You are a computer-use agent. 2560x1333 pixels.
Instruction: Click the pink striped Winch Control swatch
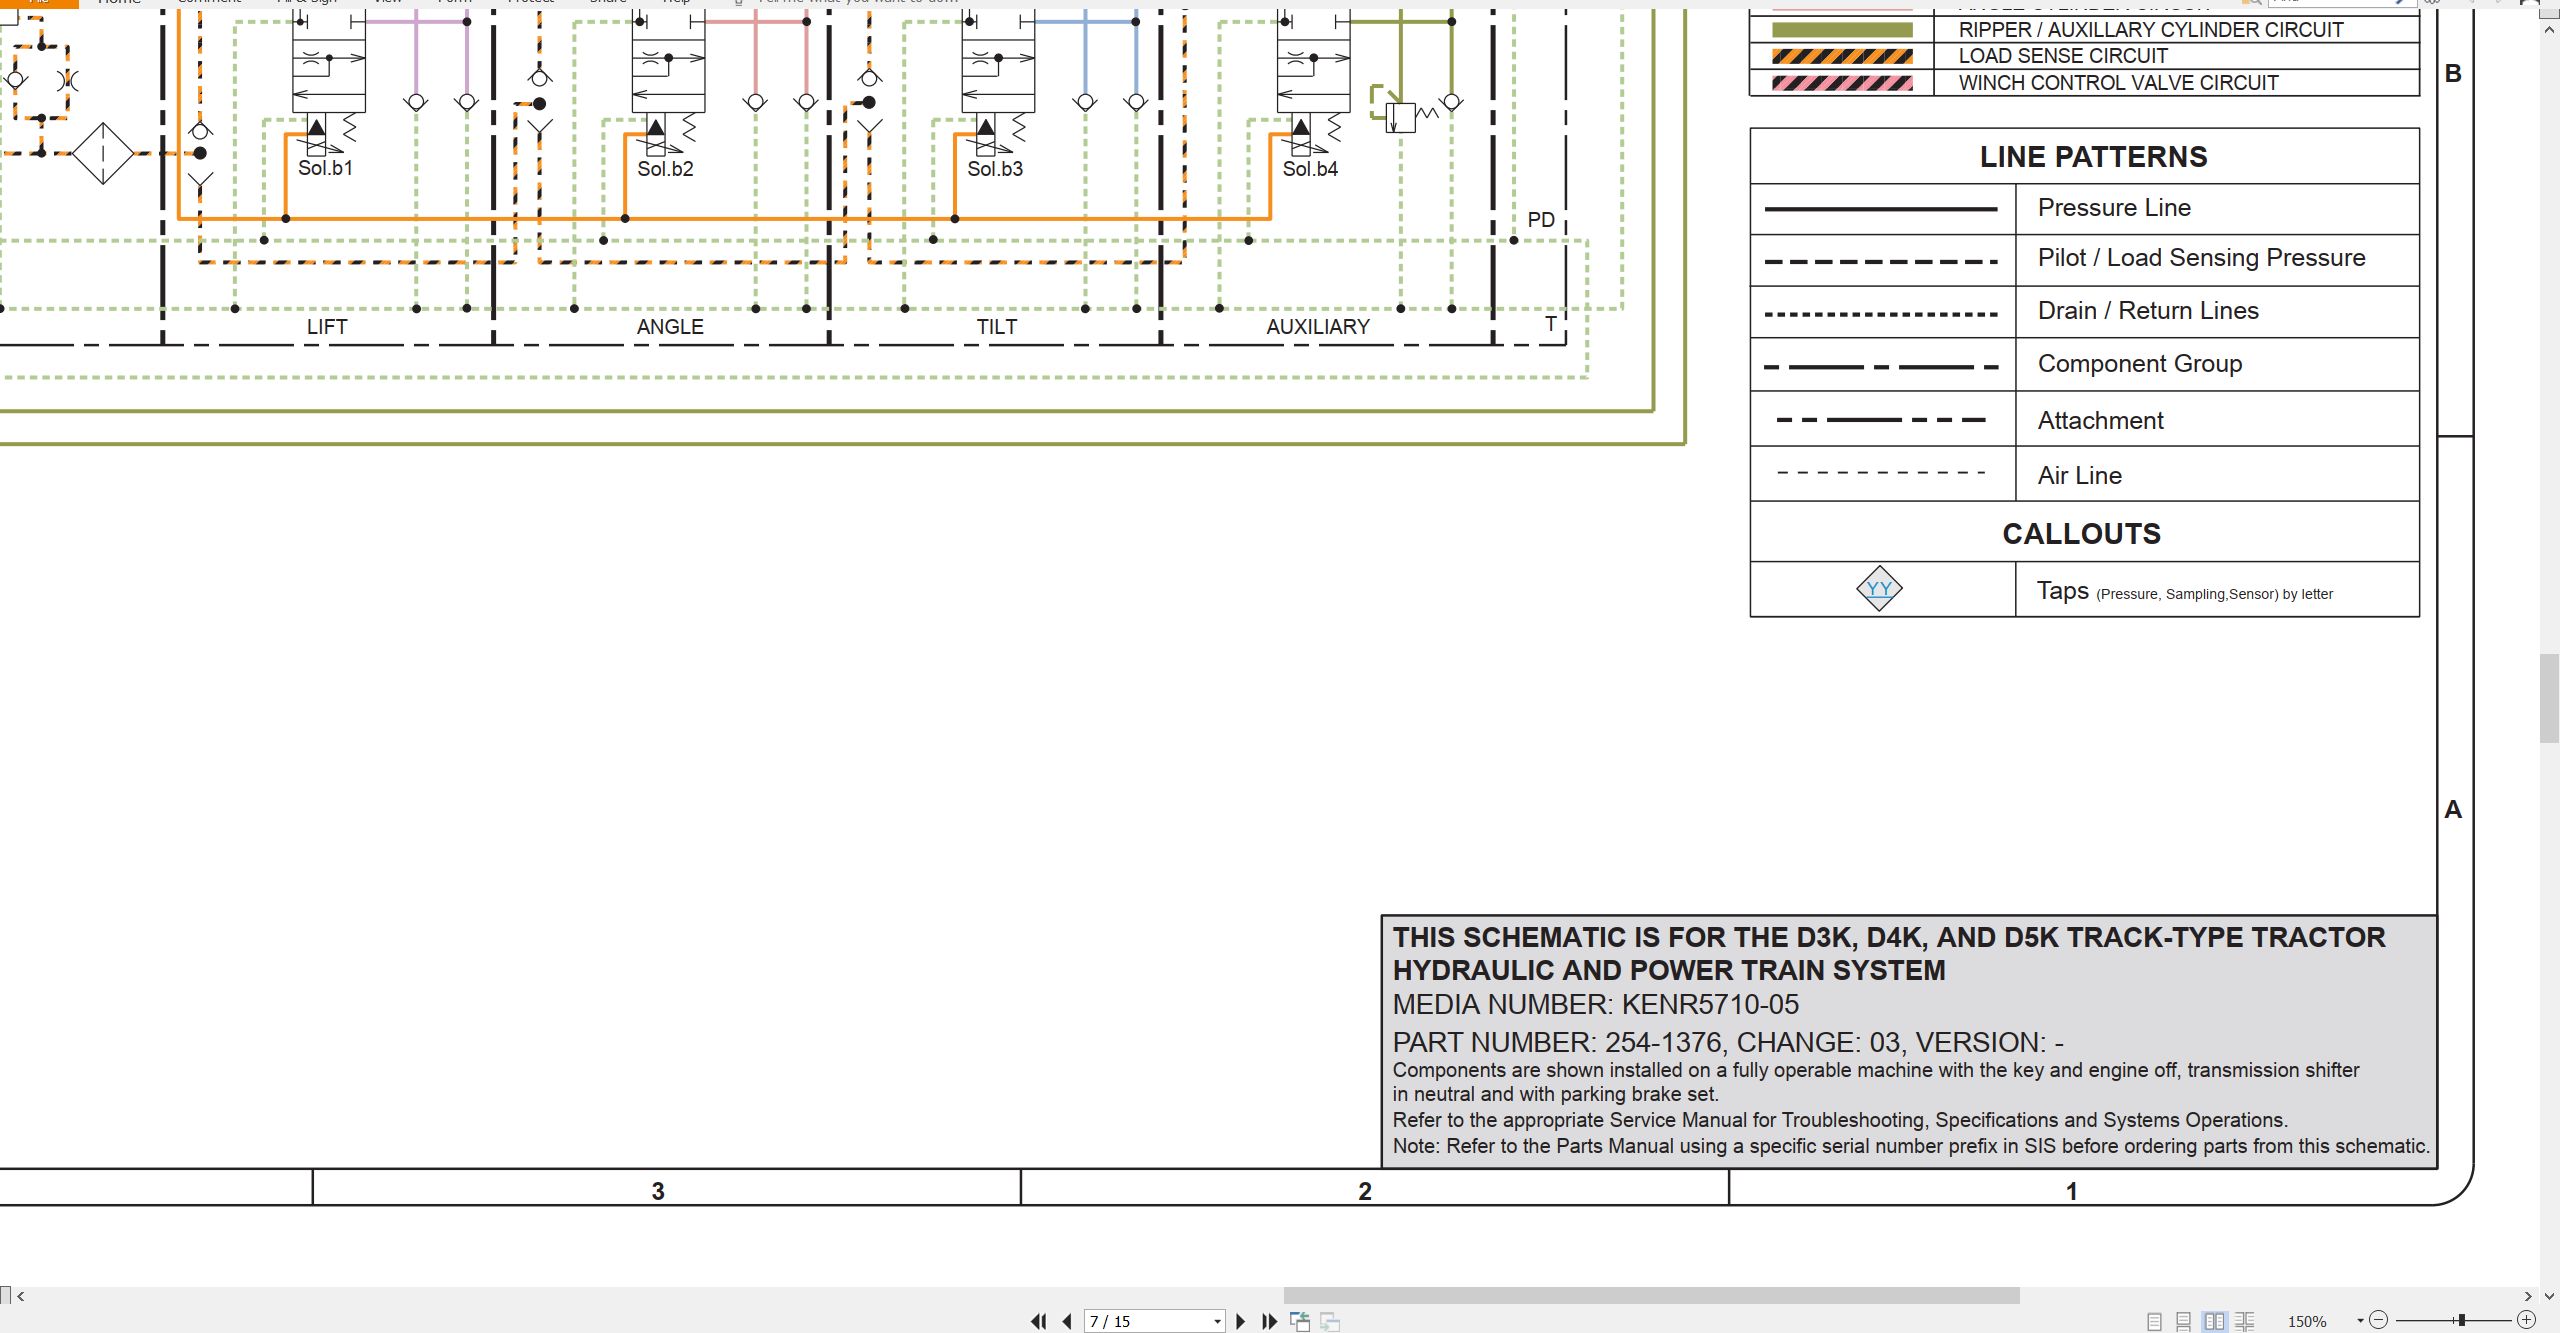(x=1842, y=84)
